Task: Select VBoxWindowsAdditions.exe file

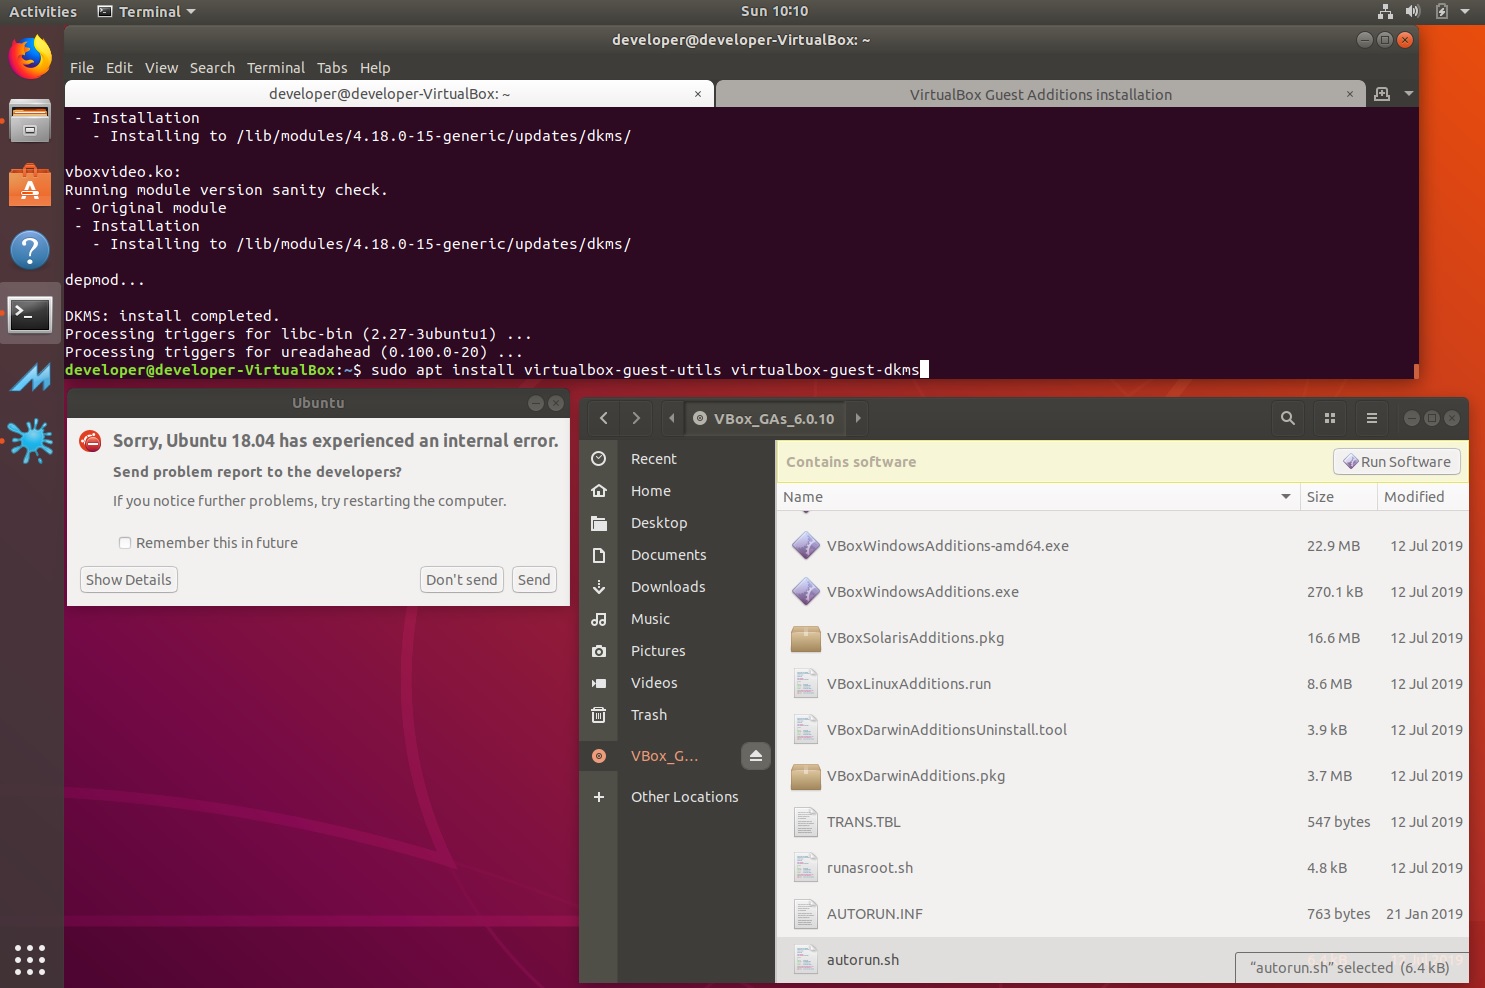Action: coord(1122,592)
